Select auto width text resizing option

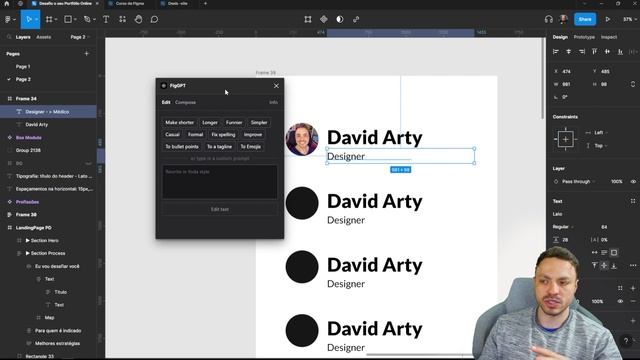click(594, 253)
